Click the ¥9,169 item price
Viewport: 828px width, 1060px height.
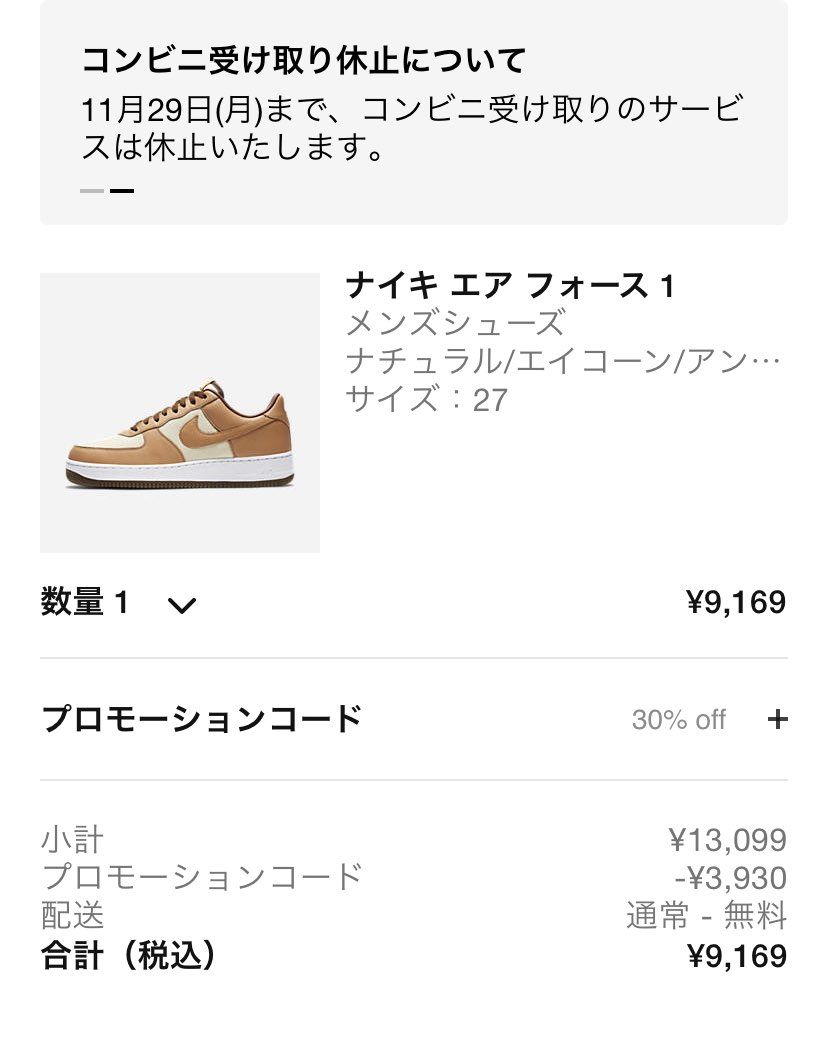pyautogui.click(x=736, y=602)
